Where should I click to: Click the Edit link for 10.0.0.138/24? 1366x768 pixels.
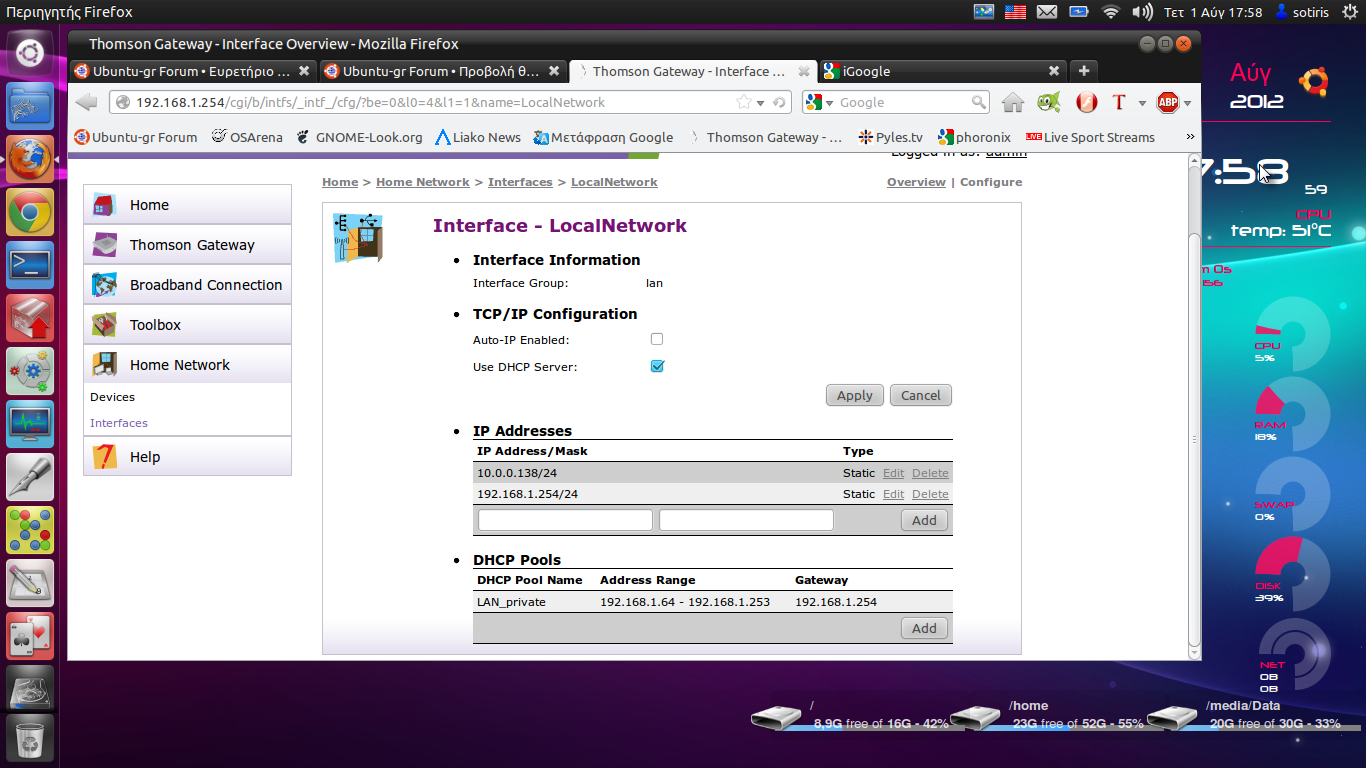893,473
